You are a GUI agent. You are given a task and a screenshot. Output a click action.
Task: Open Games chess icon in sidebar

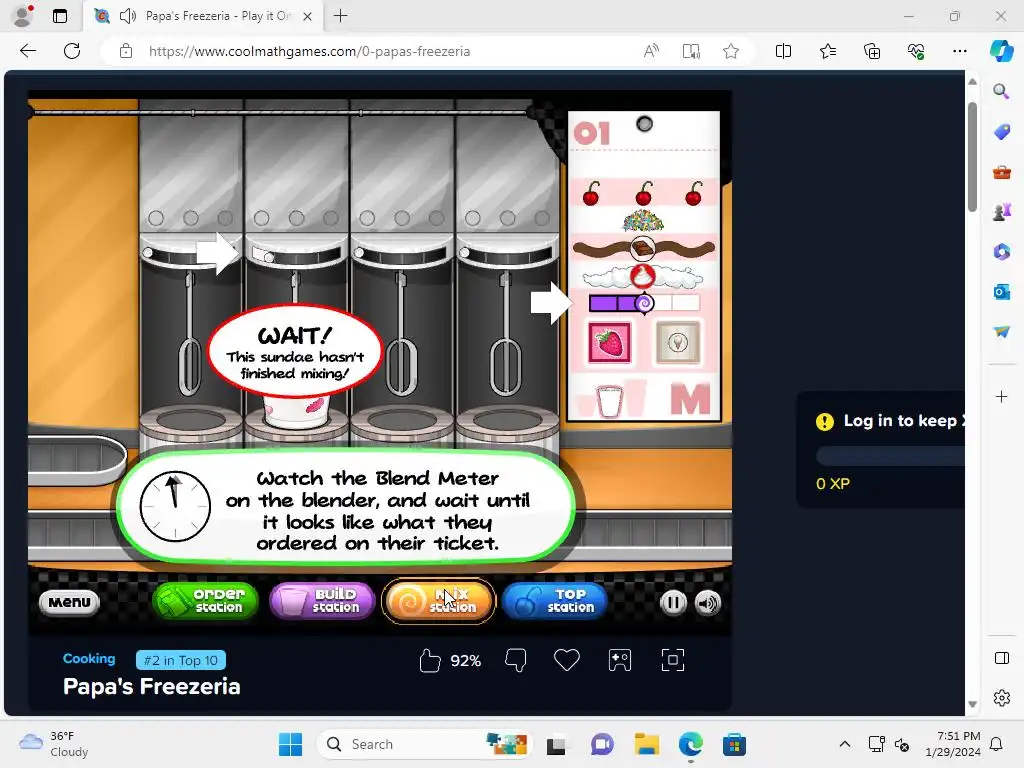click(1001, 212)
